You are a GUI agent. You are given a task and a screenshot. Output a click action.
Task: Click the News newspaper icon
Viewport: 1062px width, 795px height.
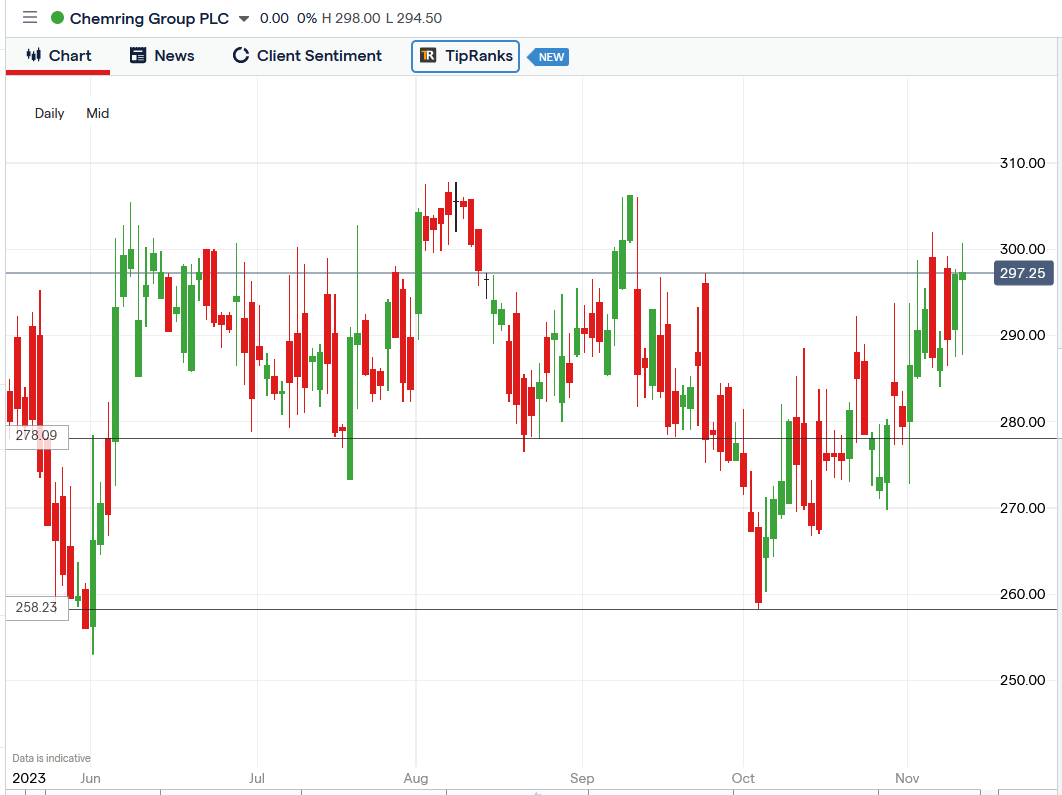[138, 56]
